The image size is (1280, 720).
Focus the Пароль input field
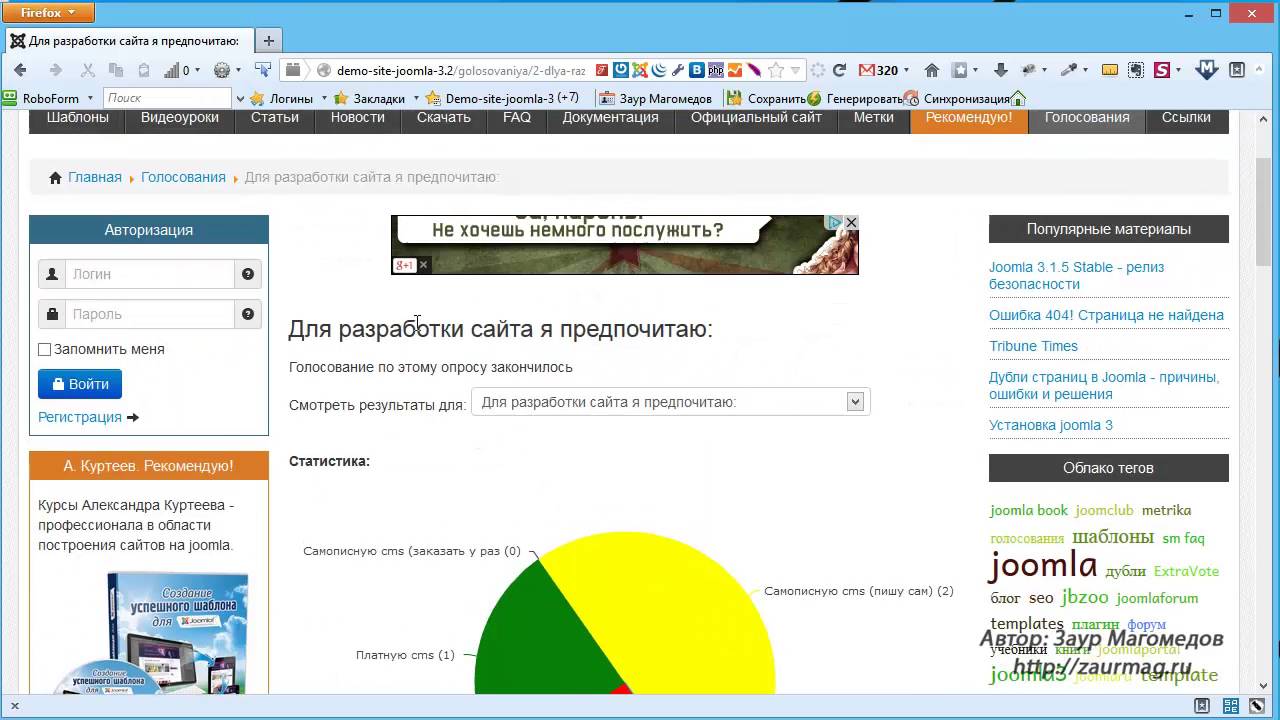(x=150, y=314)
